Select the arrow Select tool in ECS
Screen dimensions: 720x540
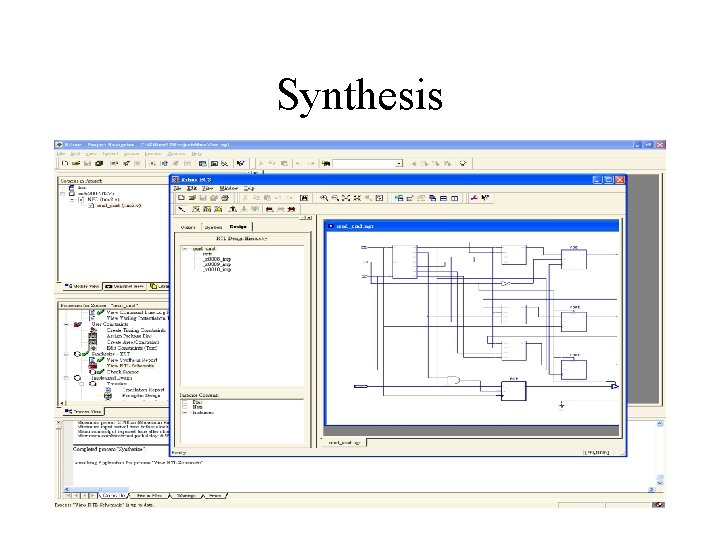pos(182,209)
